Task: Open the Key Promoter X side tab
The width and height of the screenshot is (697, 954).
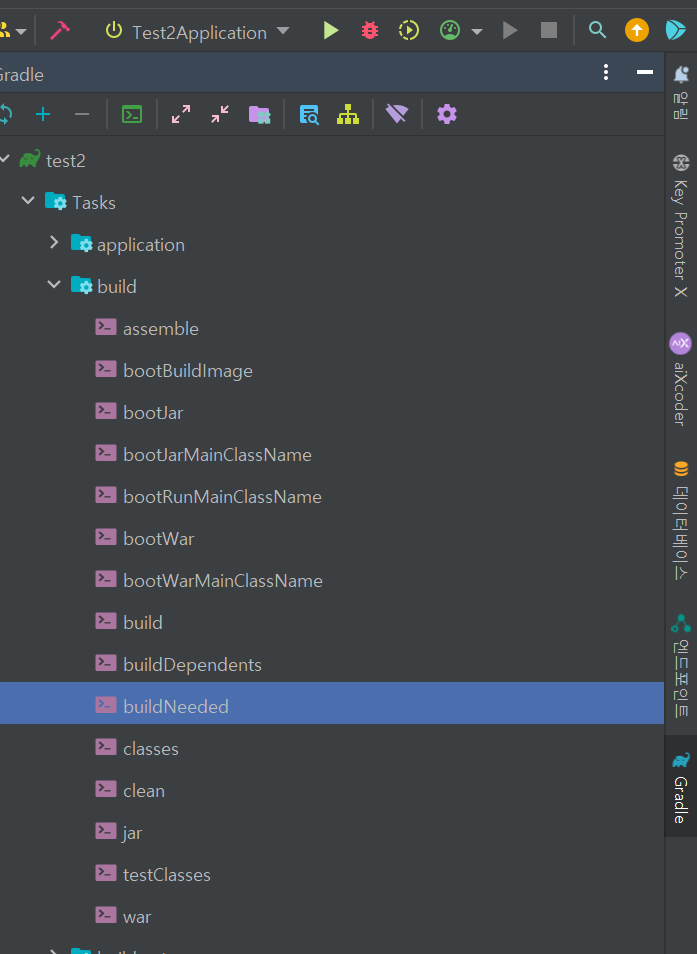Action: (x=681, y=226)
